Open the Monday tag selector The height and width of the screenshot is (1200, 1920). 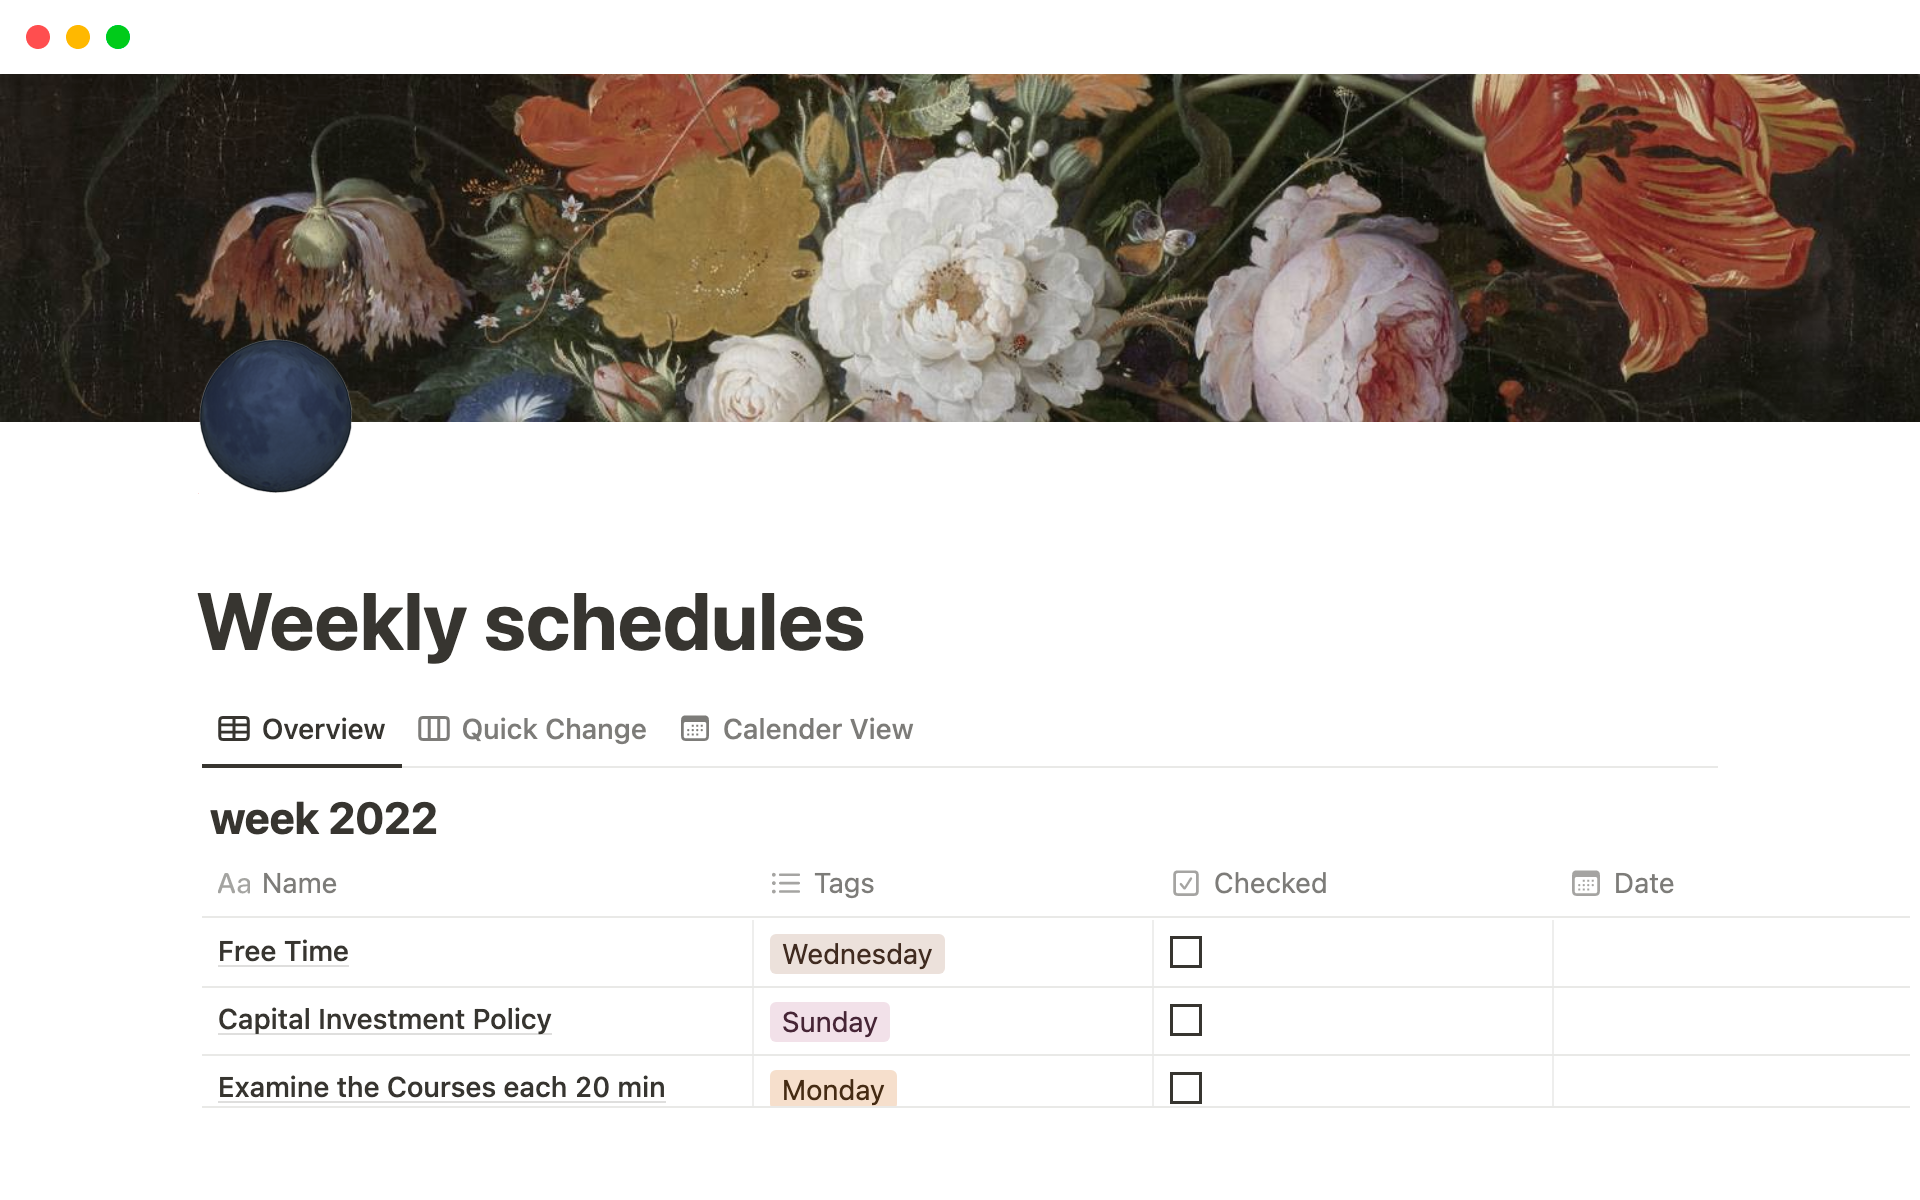pyautogui.click(x=833, y=1089)
